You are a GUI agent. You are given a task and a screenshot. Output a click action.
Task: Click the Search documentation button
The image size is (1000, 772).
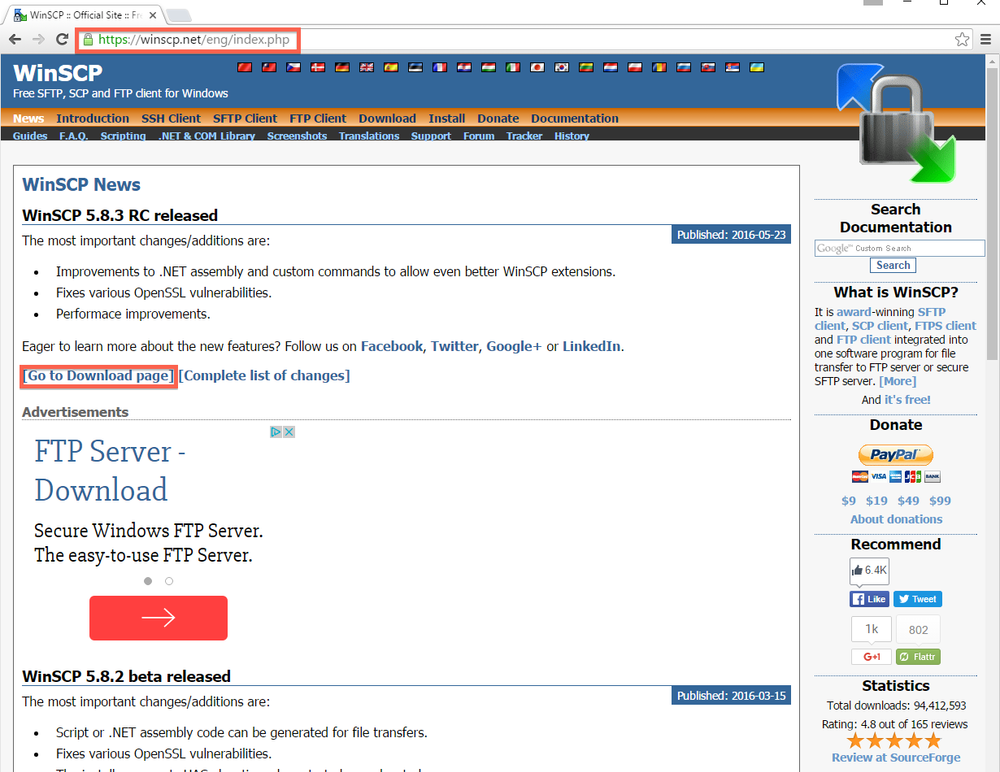pos(893,265)
